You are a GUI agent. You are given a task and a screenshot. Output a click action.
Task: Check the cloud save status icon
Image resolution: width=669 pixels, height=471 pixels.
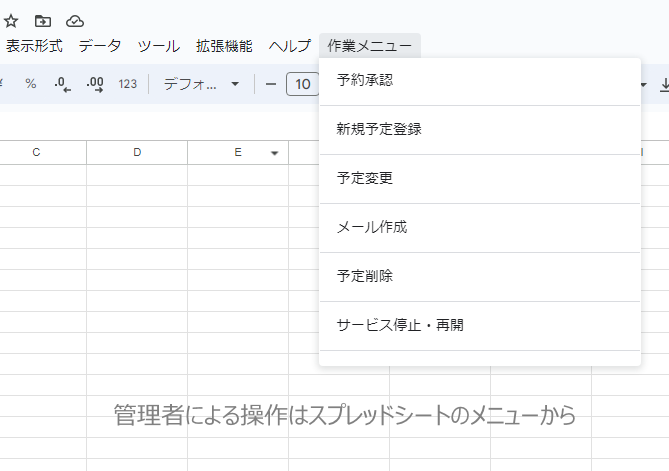pos(75,21)
